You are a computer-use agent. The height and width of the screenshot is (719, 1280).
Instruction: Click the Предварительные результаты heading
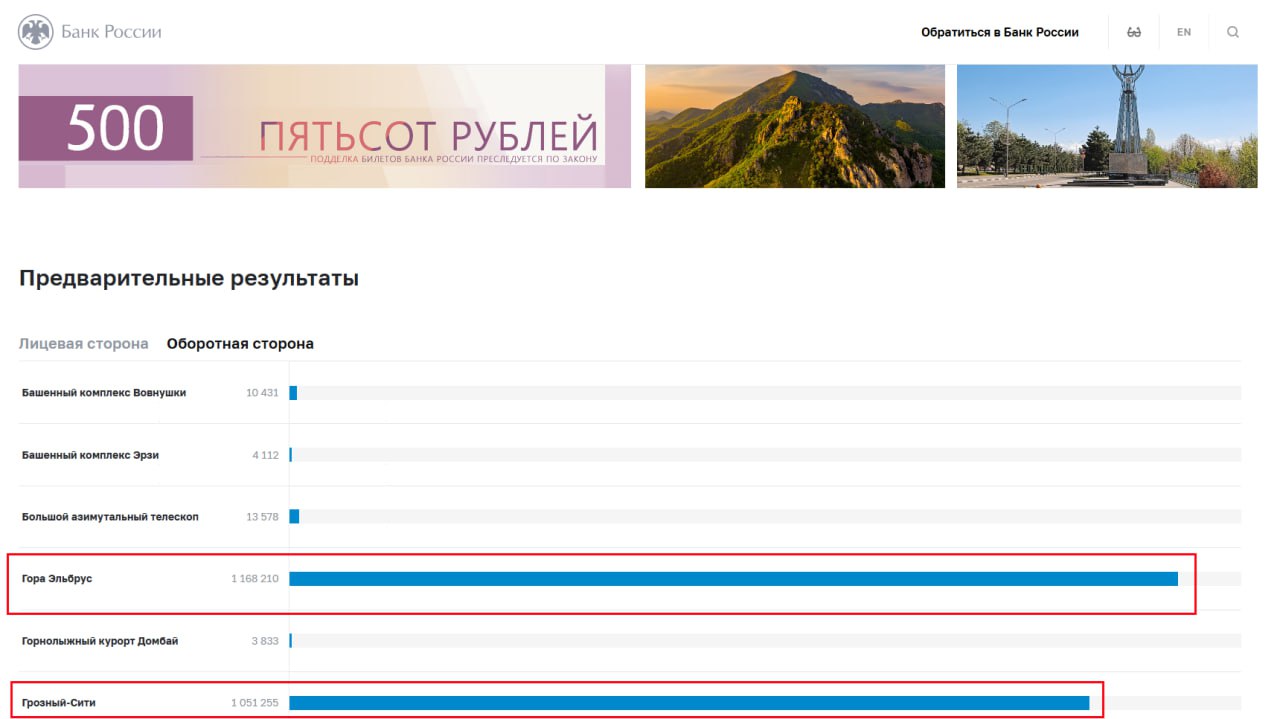pyautogui.click(x=189, y=279)
